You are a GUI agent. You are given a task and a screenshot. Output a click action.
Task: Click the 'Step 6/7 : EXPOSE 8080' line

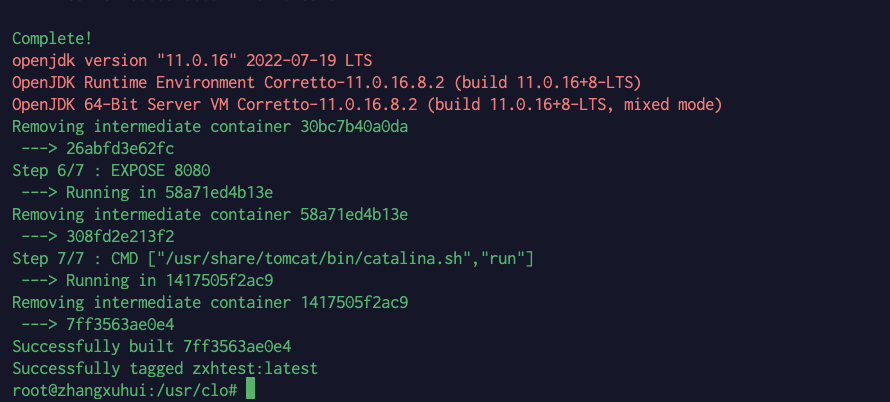pos(111,170)
